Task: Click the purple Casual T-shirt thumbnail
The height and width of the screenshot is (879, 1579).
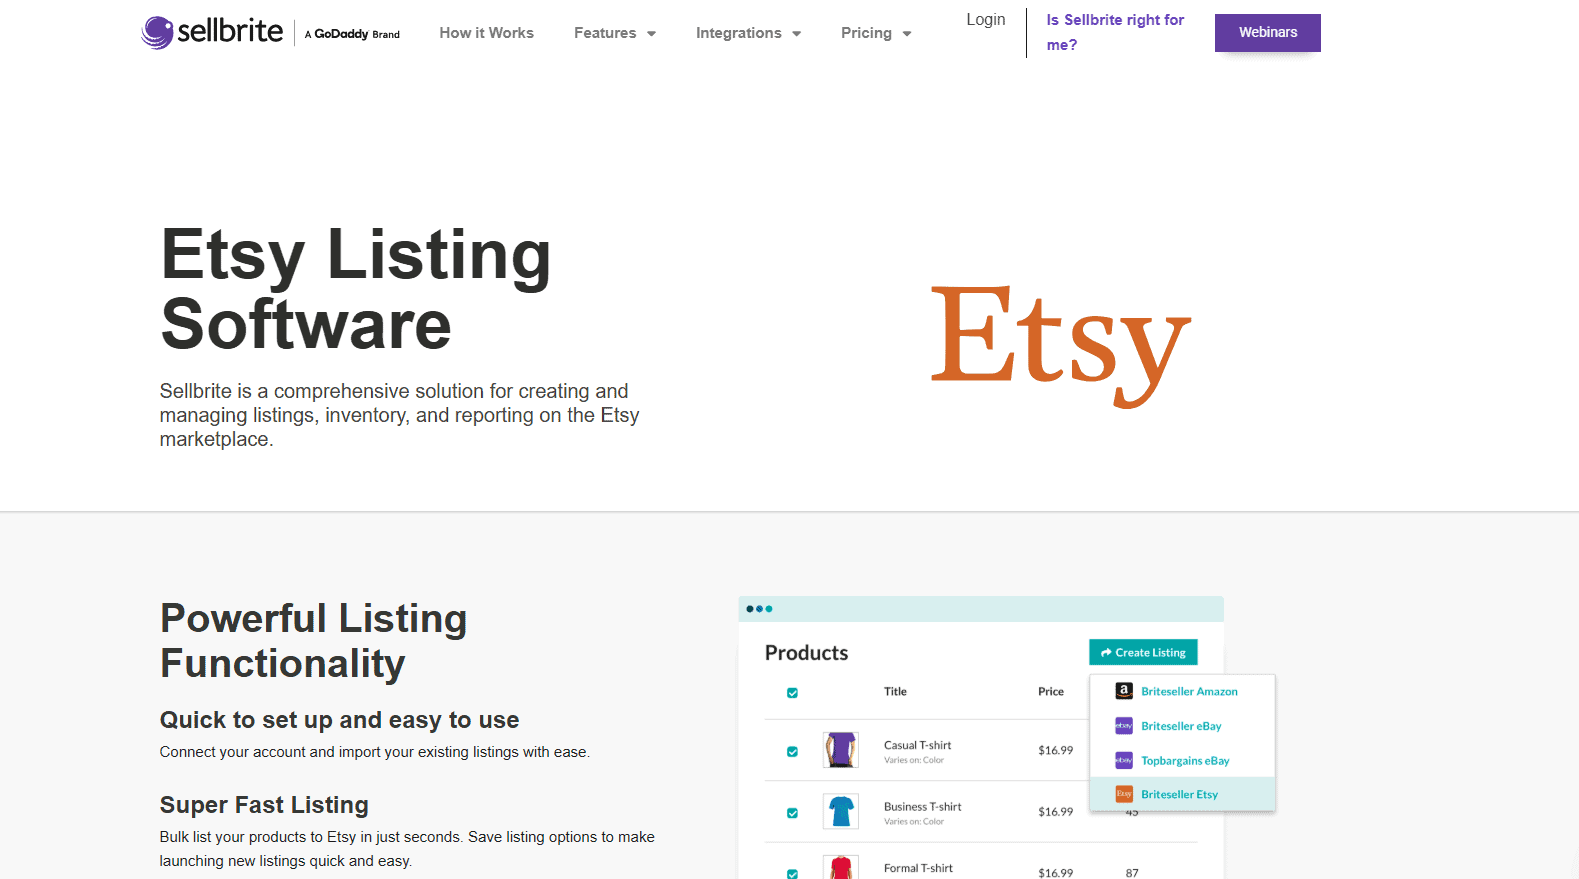Action: 840,750
